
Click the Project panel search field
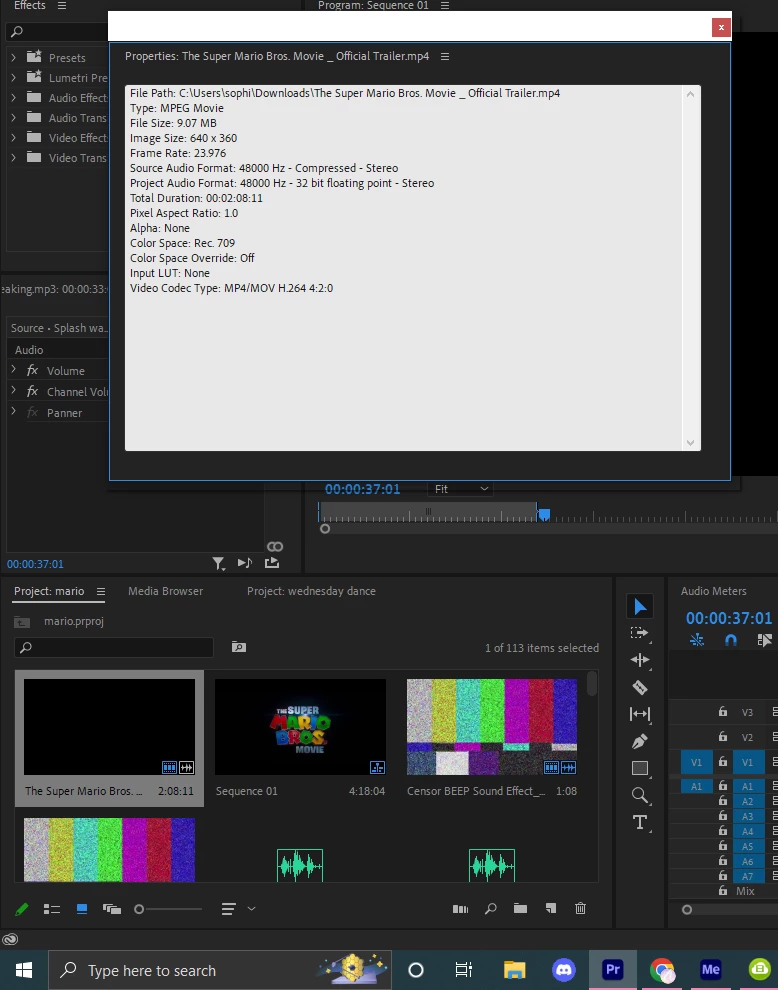pyautogui.click(x=114, y=647)
